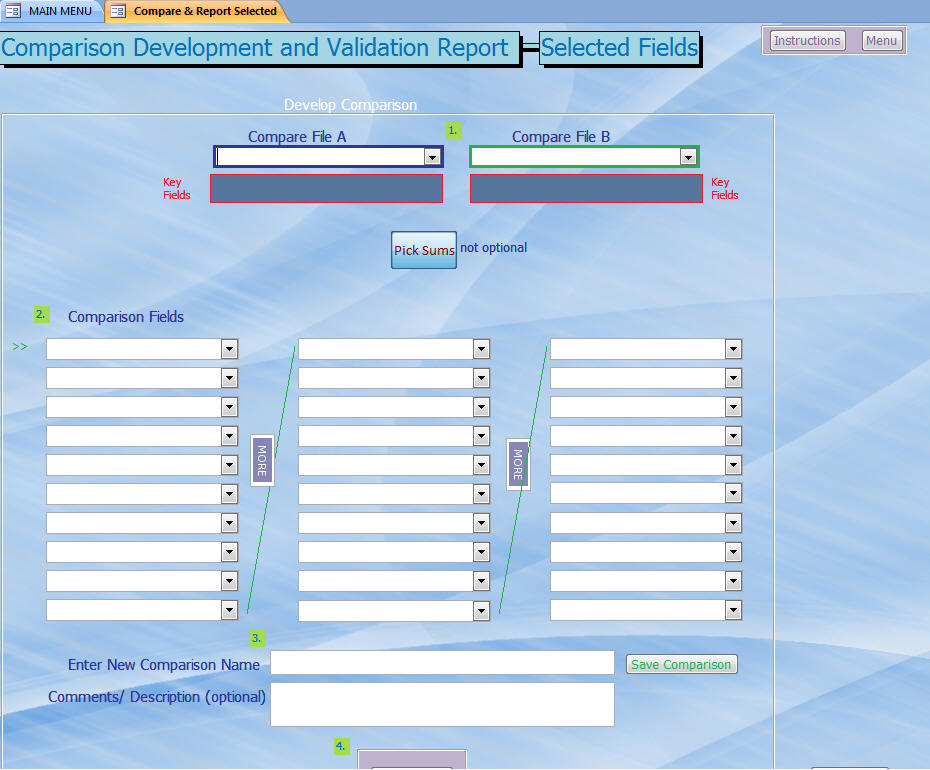Click in the Enter New Comparison Name field
Screen dimensions: 930x770
click(x=442, y=663)
